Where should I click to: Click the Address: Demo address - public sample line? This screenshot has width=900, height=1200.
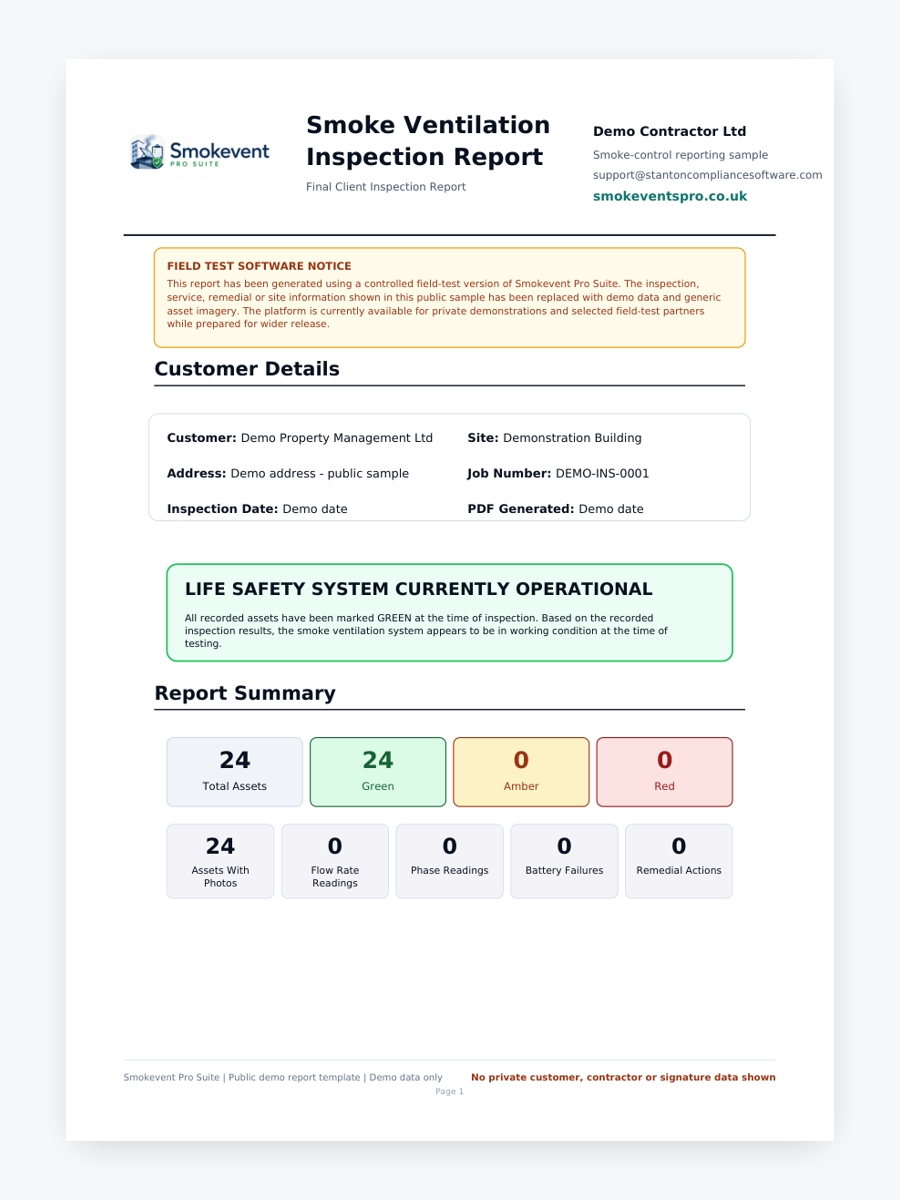point(288,474)
